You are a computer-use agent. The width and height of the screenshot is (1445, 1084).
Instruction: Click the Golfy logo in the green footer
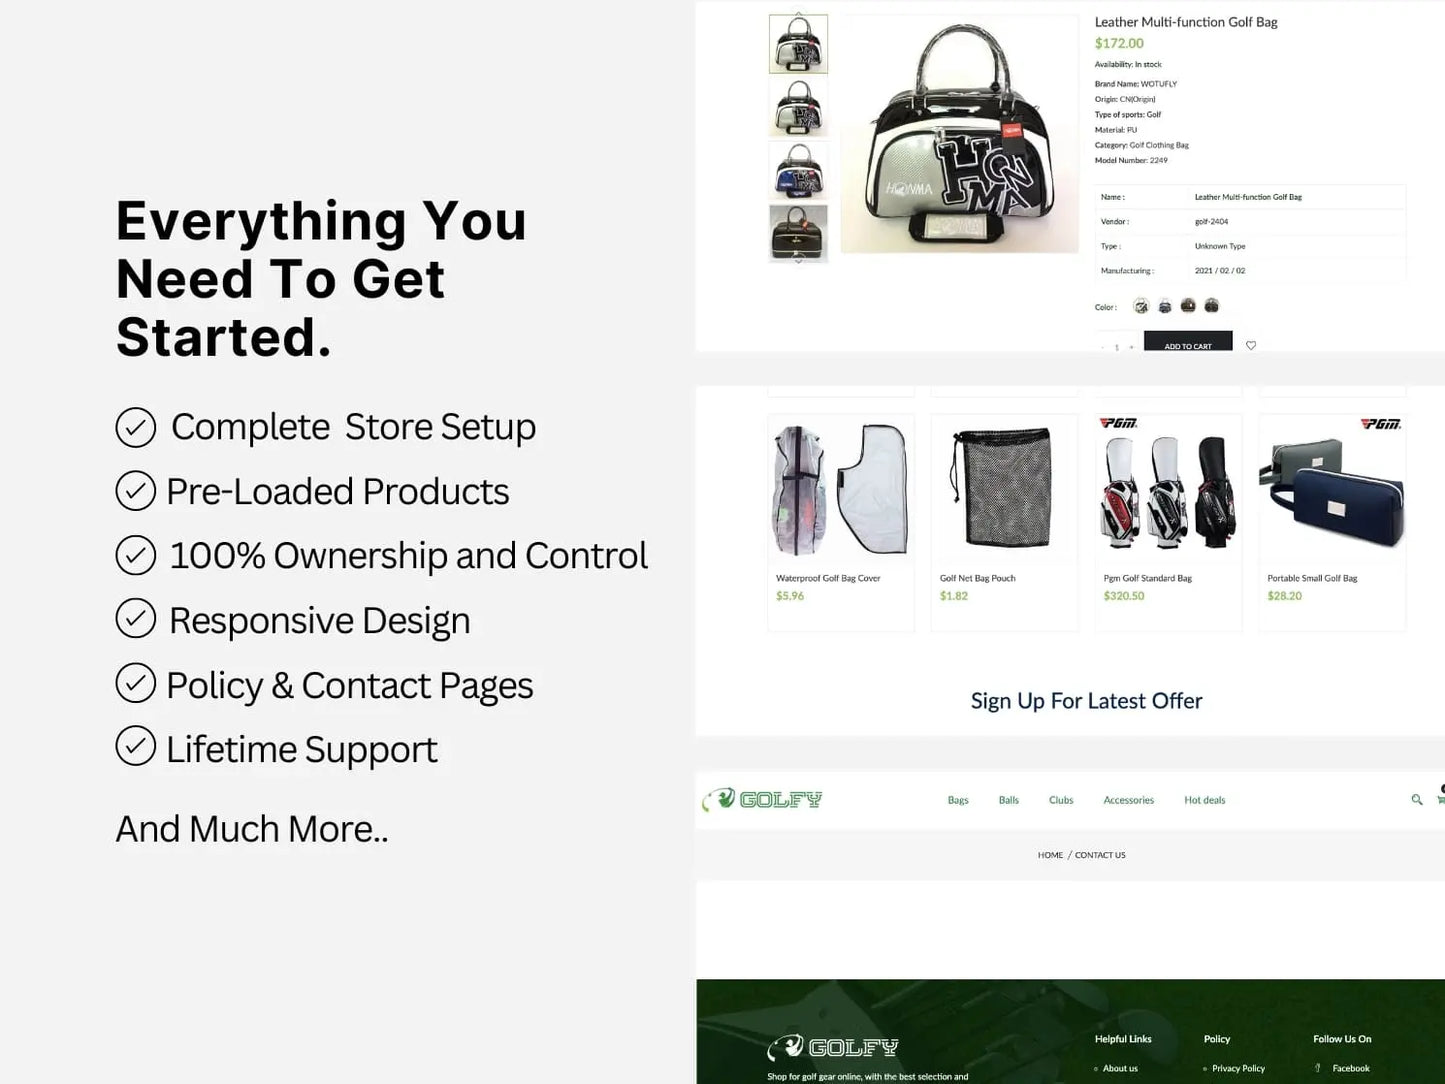point(833,1047)
